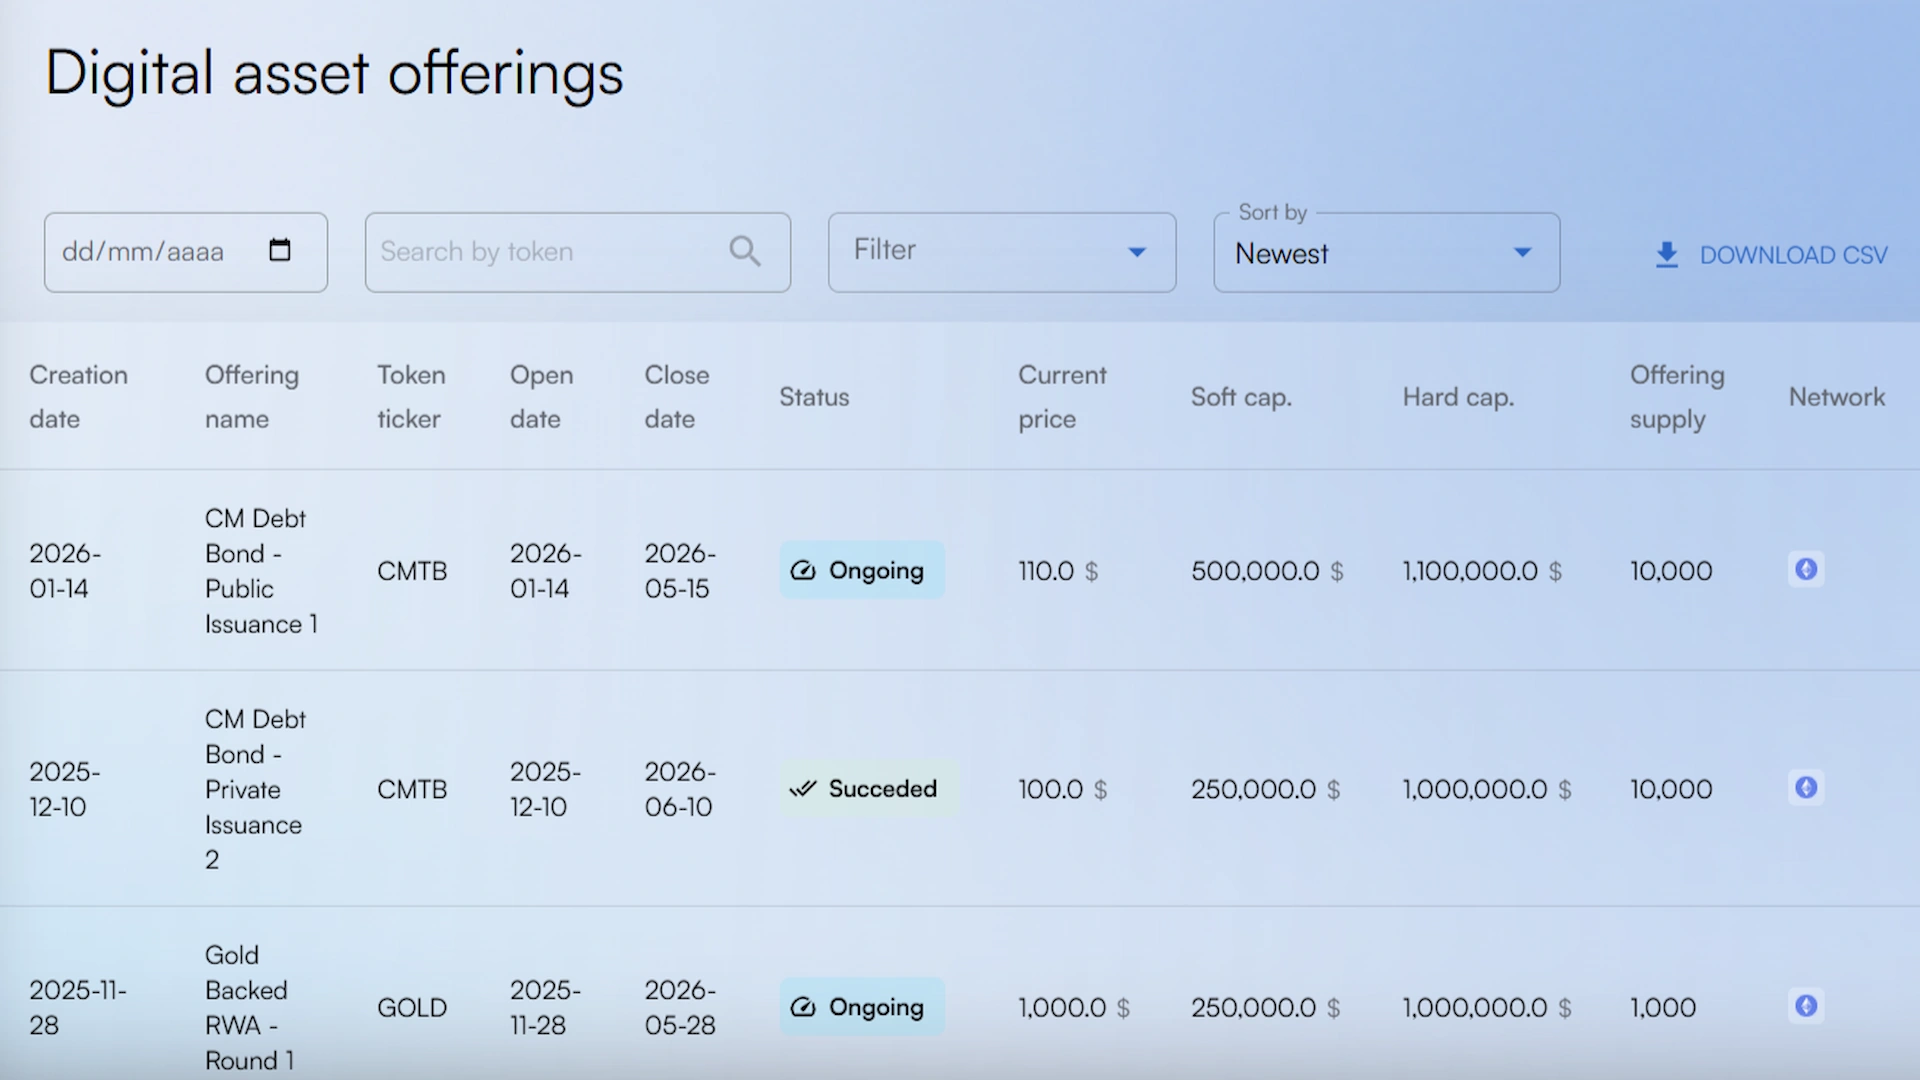Click the Hard cap. column header

tap(1457, 397)
